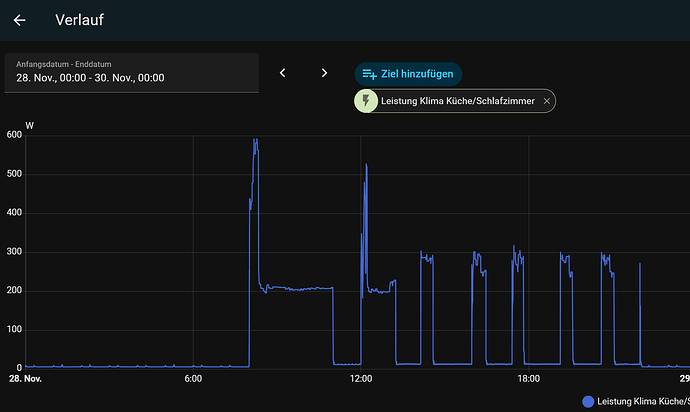
Task: Select the Leistung Klima Küche/Schlafzimmer chip label
Action: (x=457, y=101)
